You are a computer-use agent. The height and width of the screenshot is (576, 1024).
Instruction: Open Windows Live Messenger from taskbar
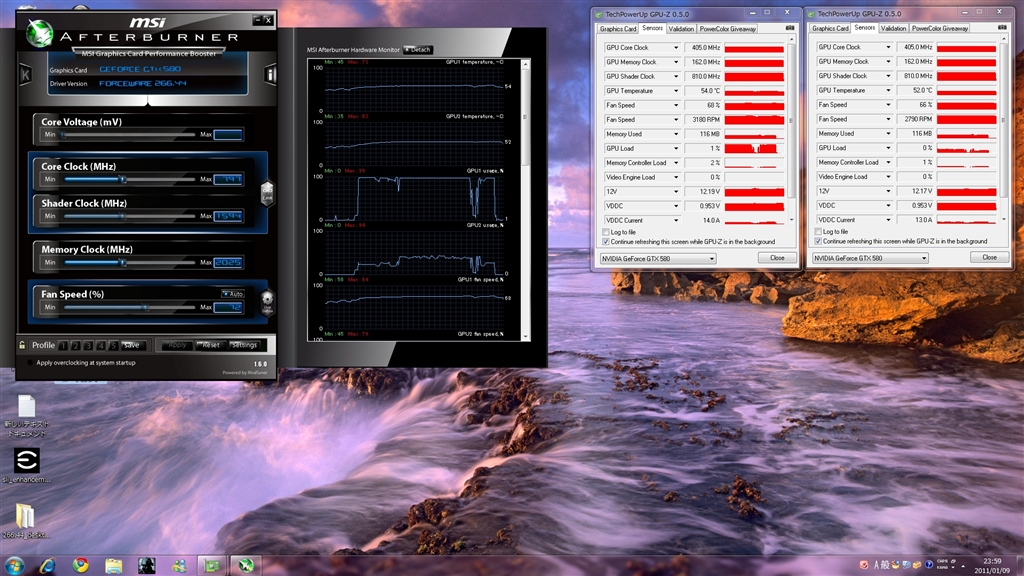pyautogui.click(x=179, y=566)
